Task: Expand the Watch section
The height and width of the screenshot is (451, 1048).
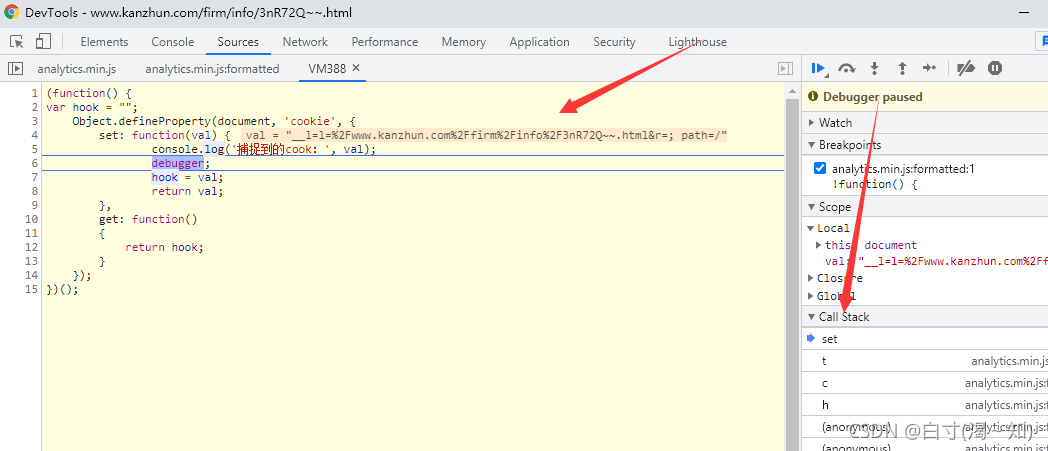Action: pos(812,123)
